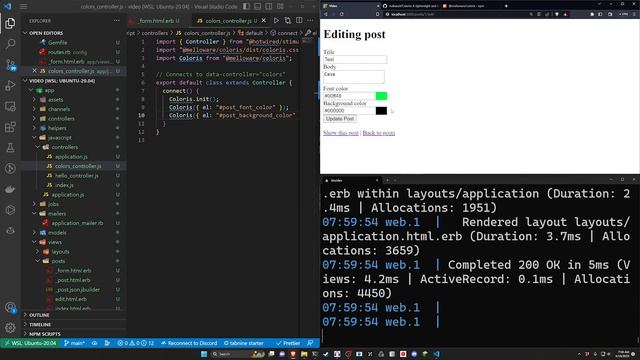Collapse the Open Editors section
Viewport: 640px width, 360px height.
point(46,33)
